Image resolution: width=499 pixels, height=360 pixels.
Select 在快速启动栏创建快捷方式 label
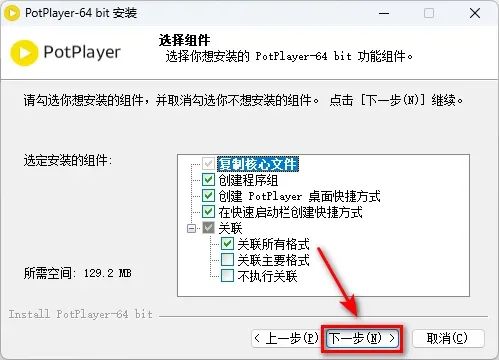tap(290, 212)
